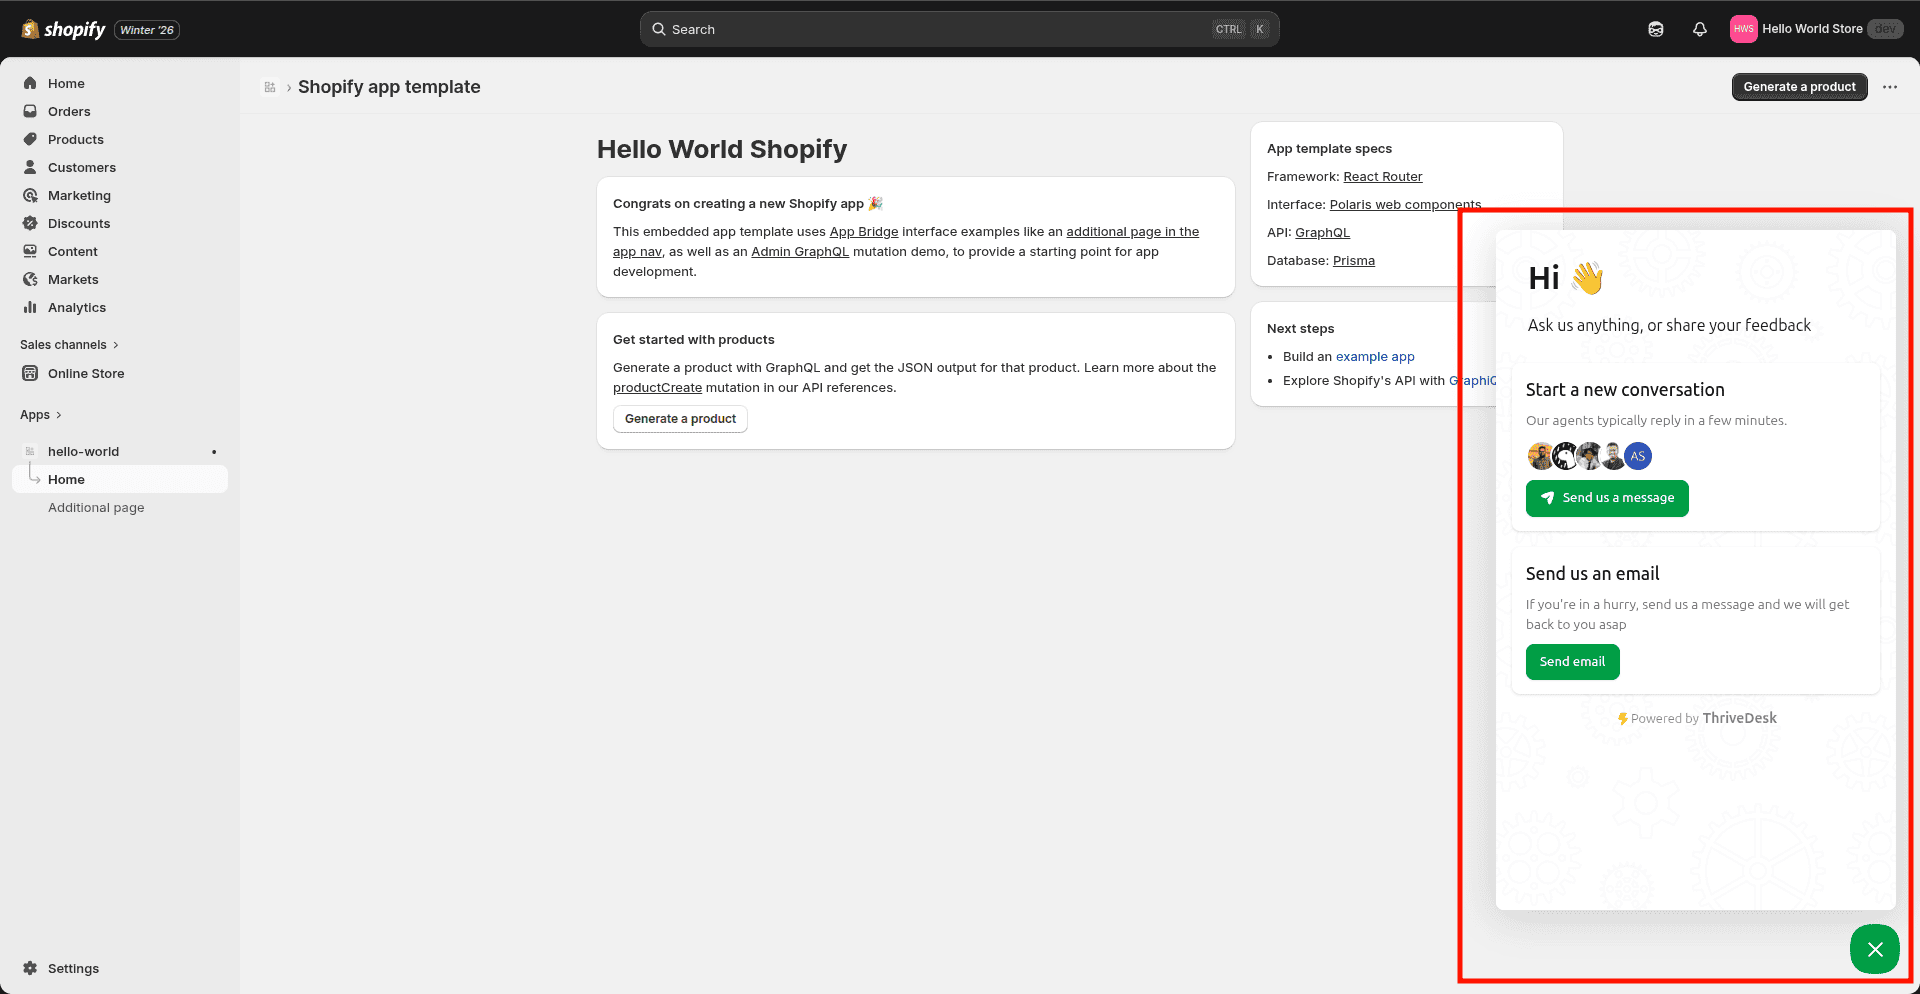Expand the Apps section chevron

click(58, 415)
